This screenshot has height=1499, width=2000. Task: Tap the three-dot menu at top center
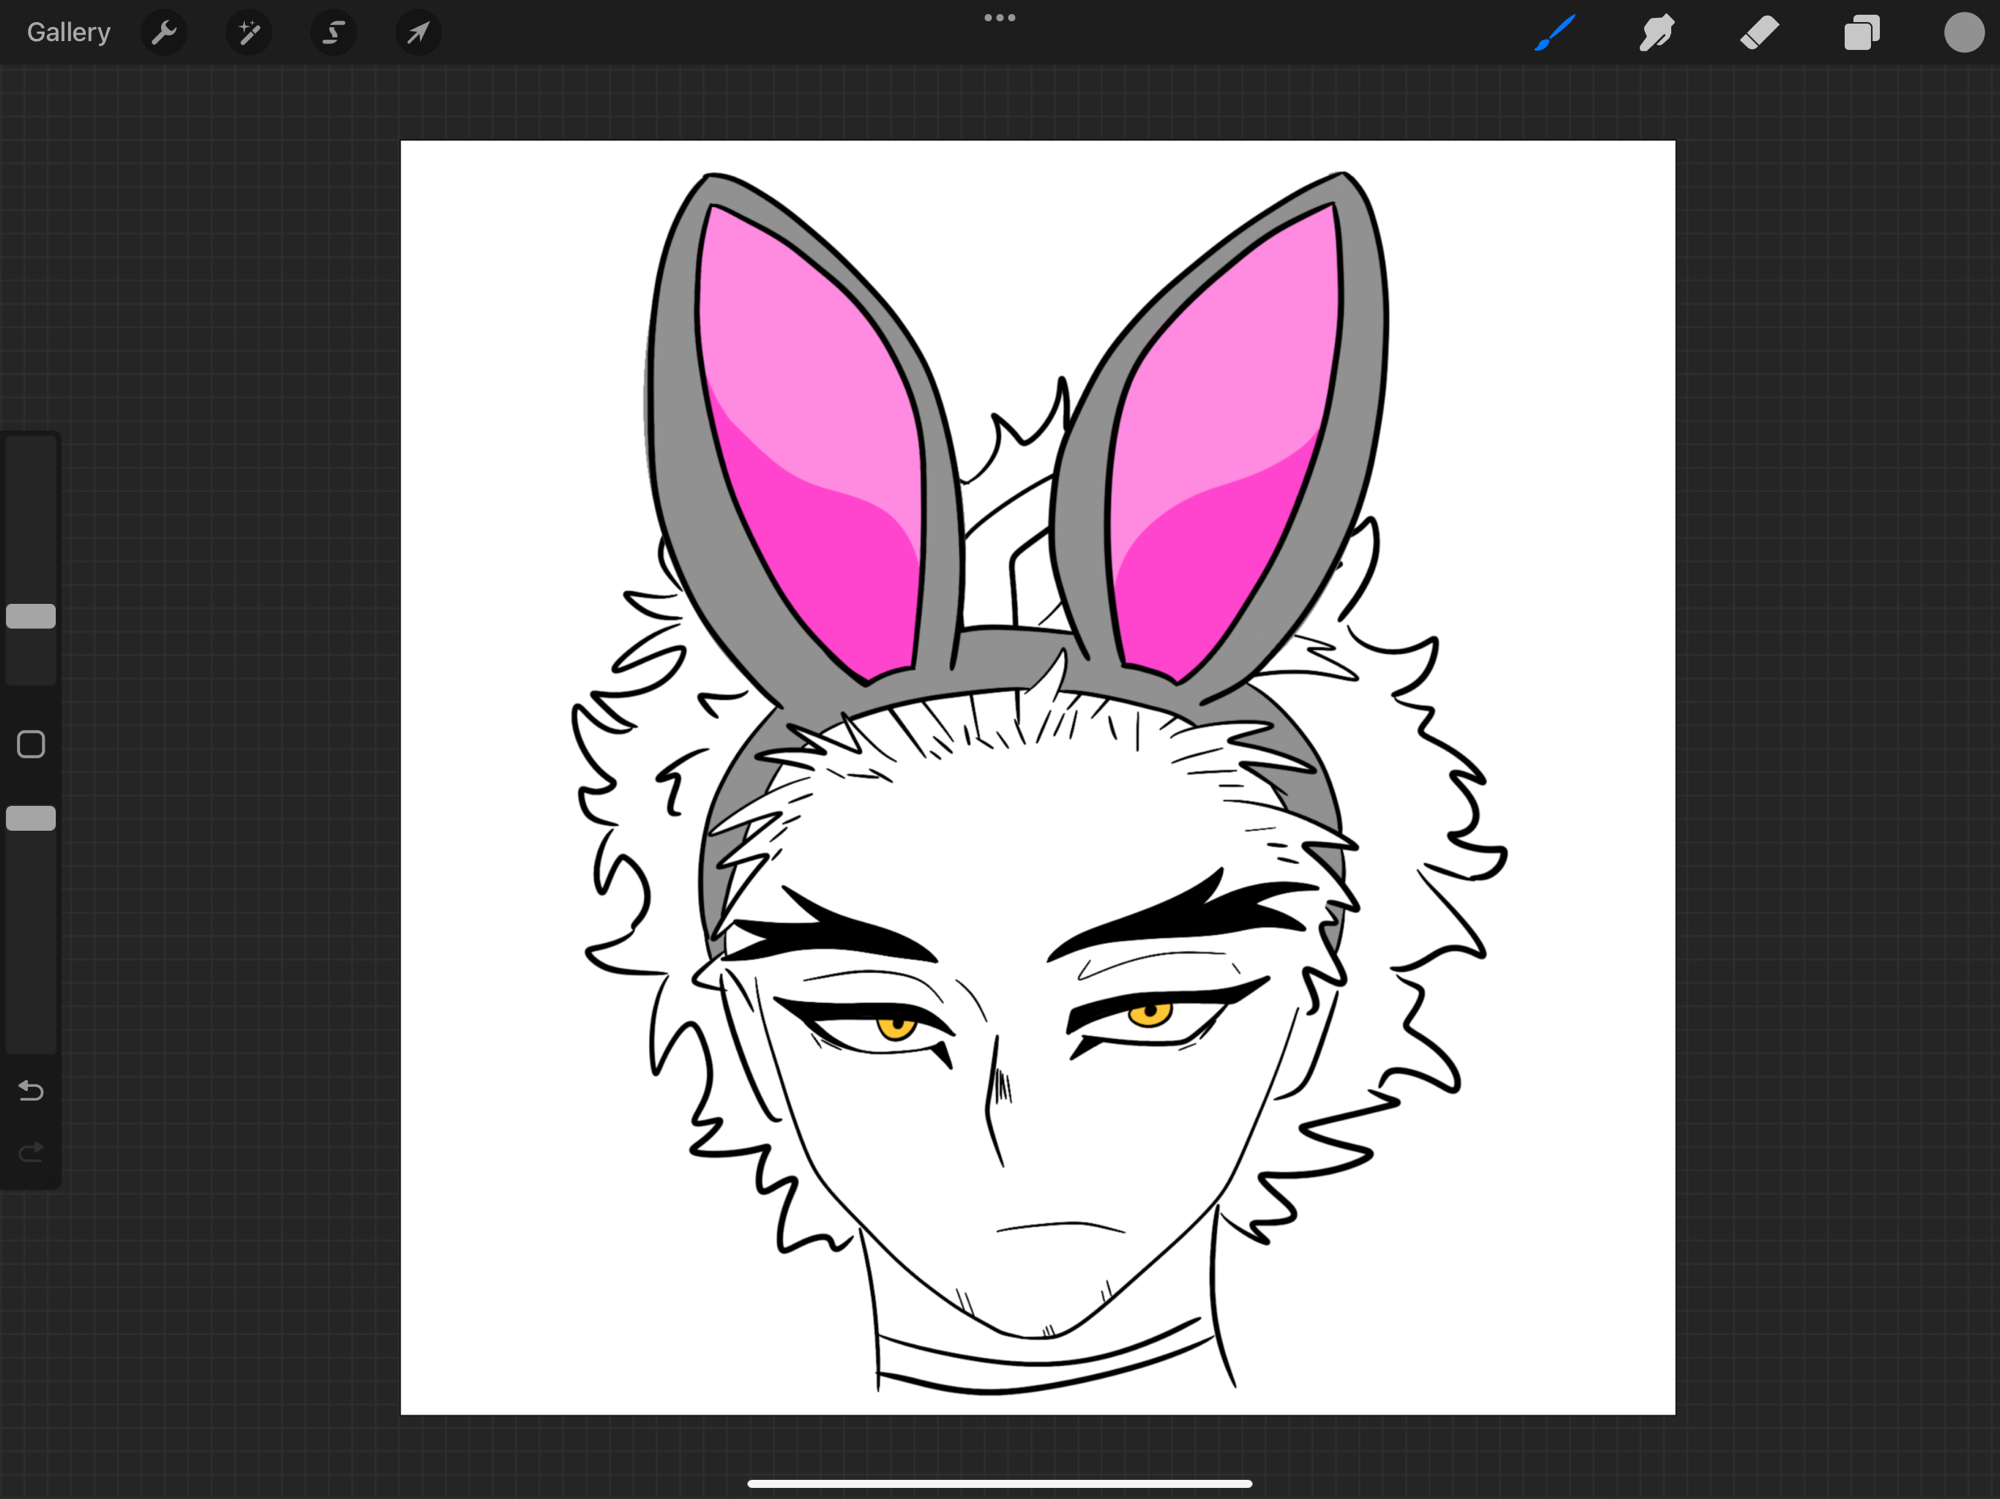pos(999,18)
